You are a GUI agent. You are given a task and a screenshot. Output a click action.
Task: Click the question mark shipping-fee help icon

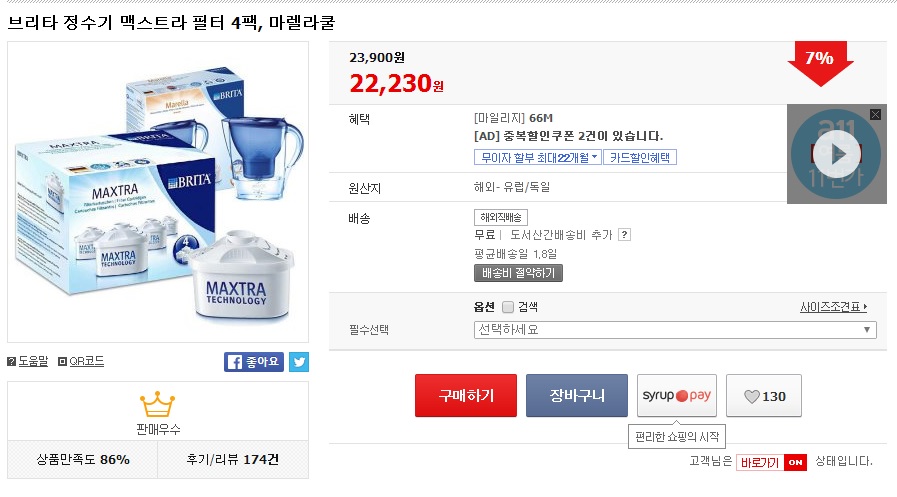624,235
